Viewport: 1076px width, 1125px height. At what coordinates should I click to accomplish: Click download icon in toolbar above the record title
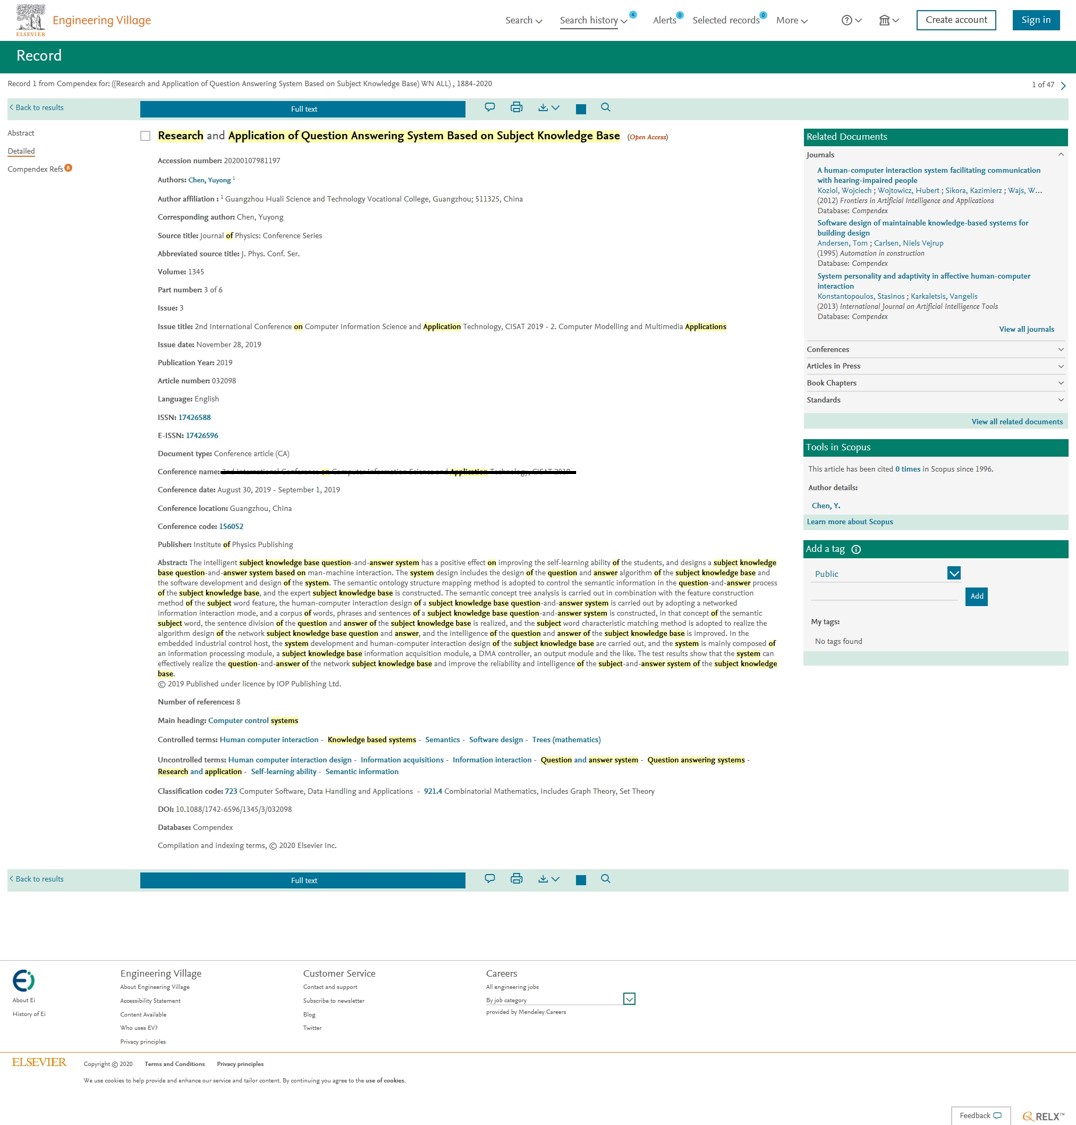[543, 108]
